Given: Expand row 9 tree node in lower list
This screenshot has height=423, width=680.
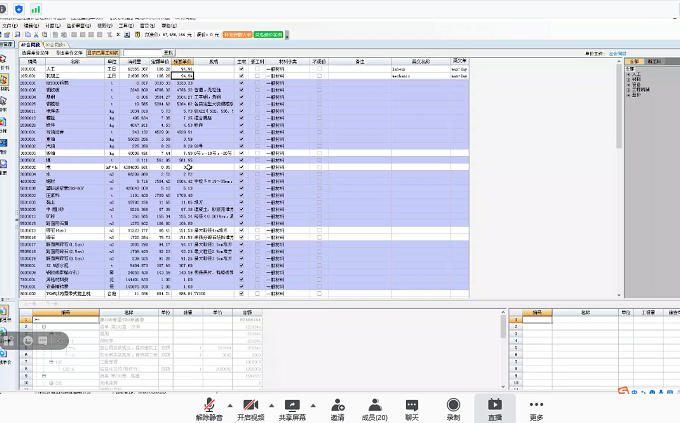Looking at the screenshot, I should (43, 376).
